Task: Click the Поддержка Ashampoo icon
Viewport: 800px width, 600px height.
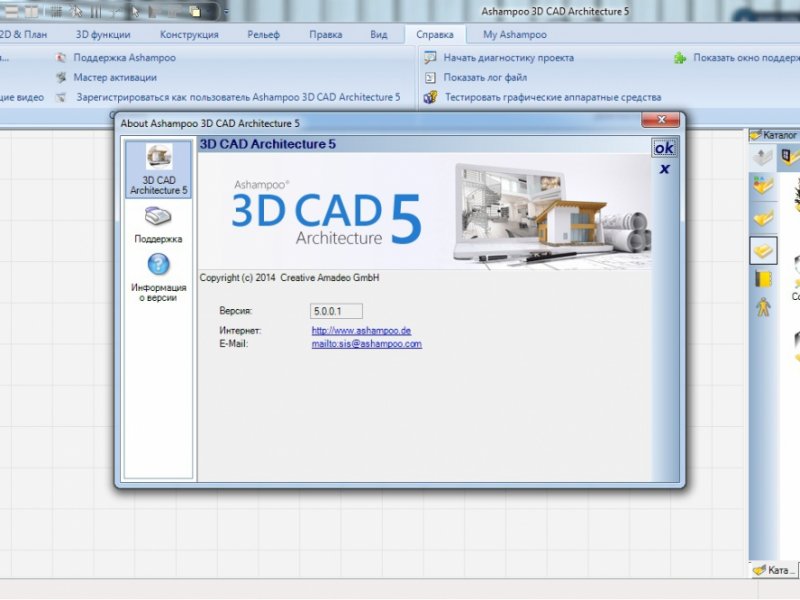Action: click(61, 58)
